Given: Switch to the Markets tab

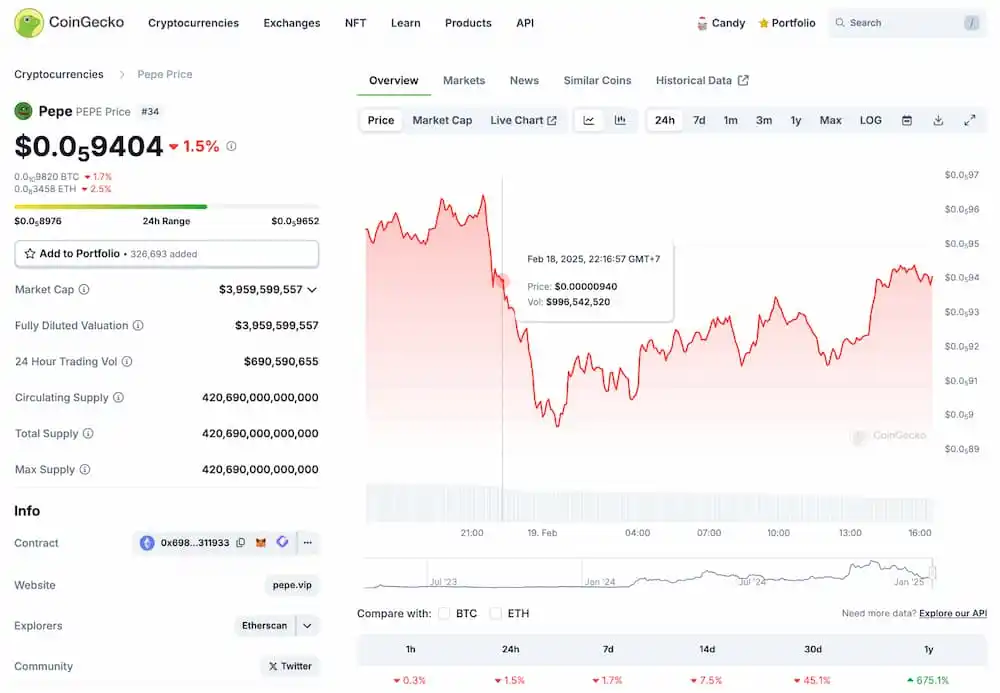Looking at the screenshot, I should (x=464, y=80).
